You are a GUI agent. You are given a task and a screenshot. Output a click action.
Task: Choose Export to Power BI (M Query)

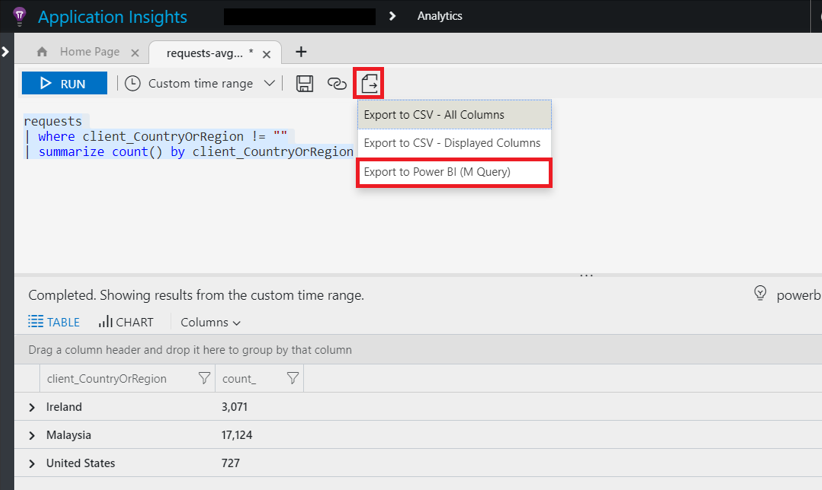(454, 172)
